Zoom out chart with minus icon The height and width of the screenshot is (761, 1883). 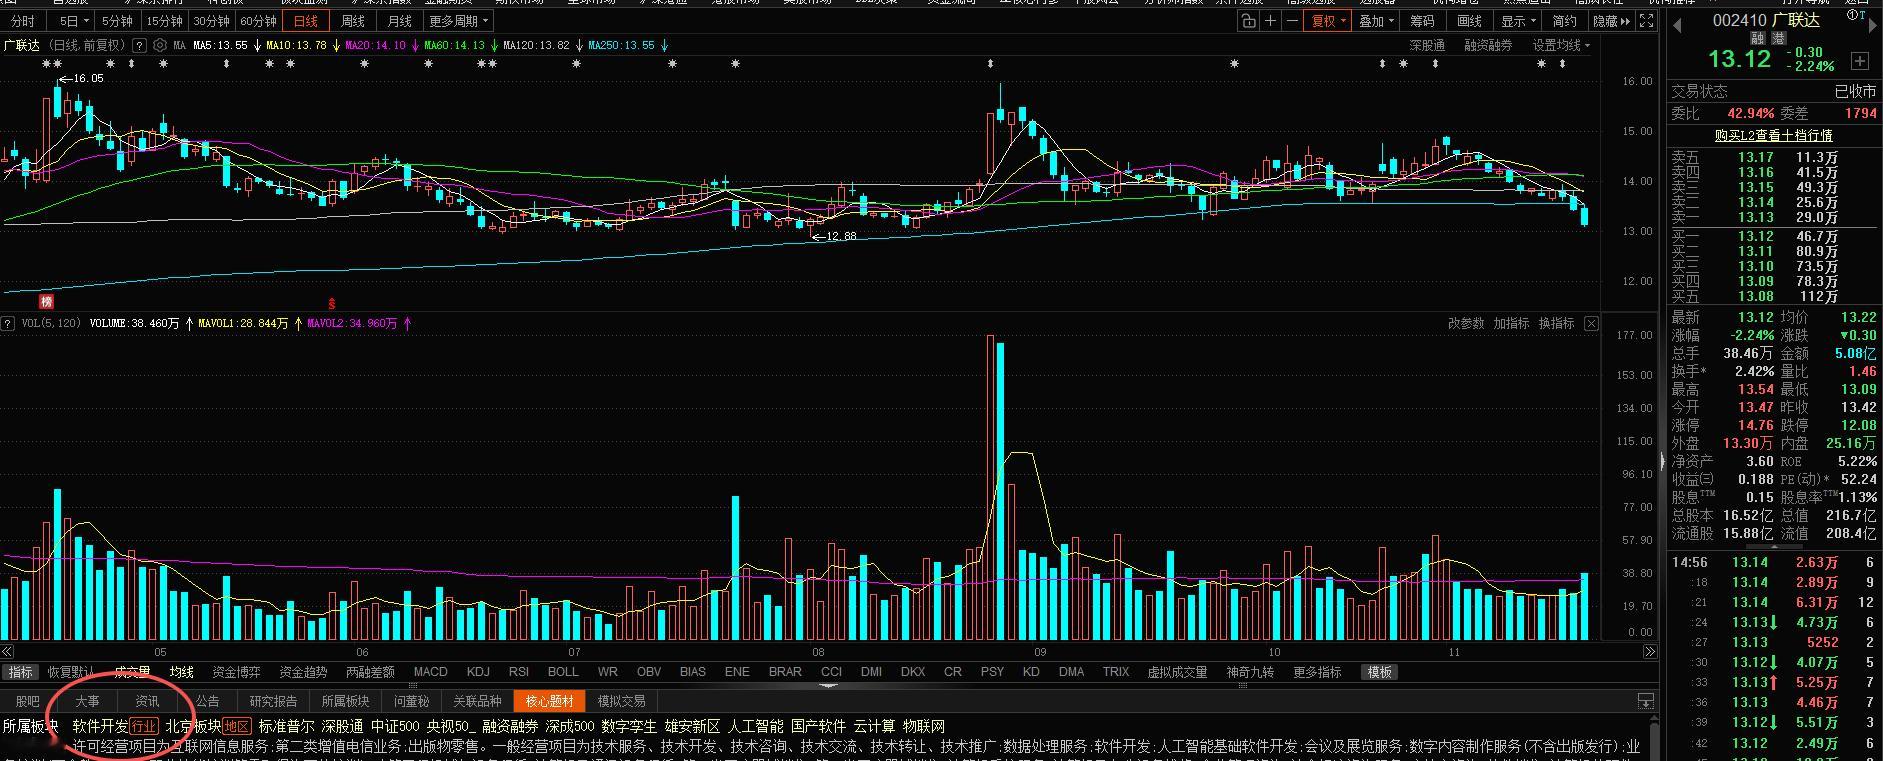click(1292, 21)
